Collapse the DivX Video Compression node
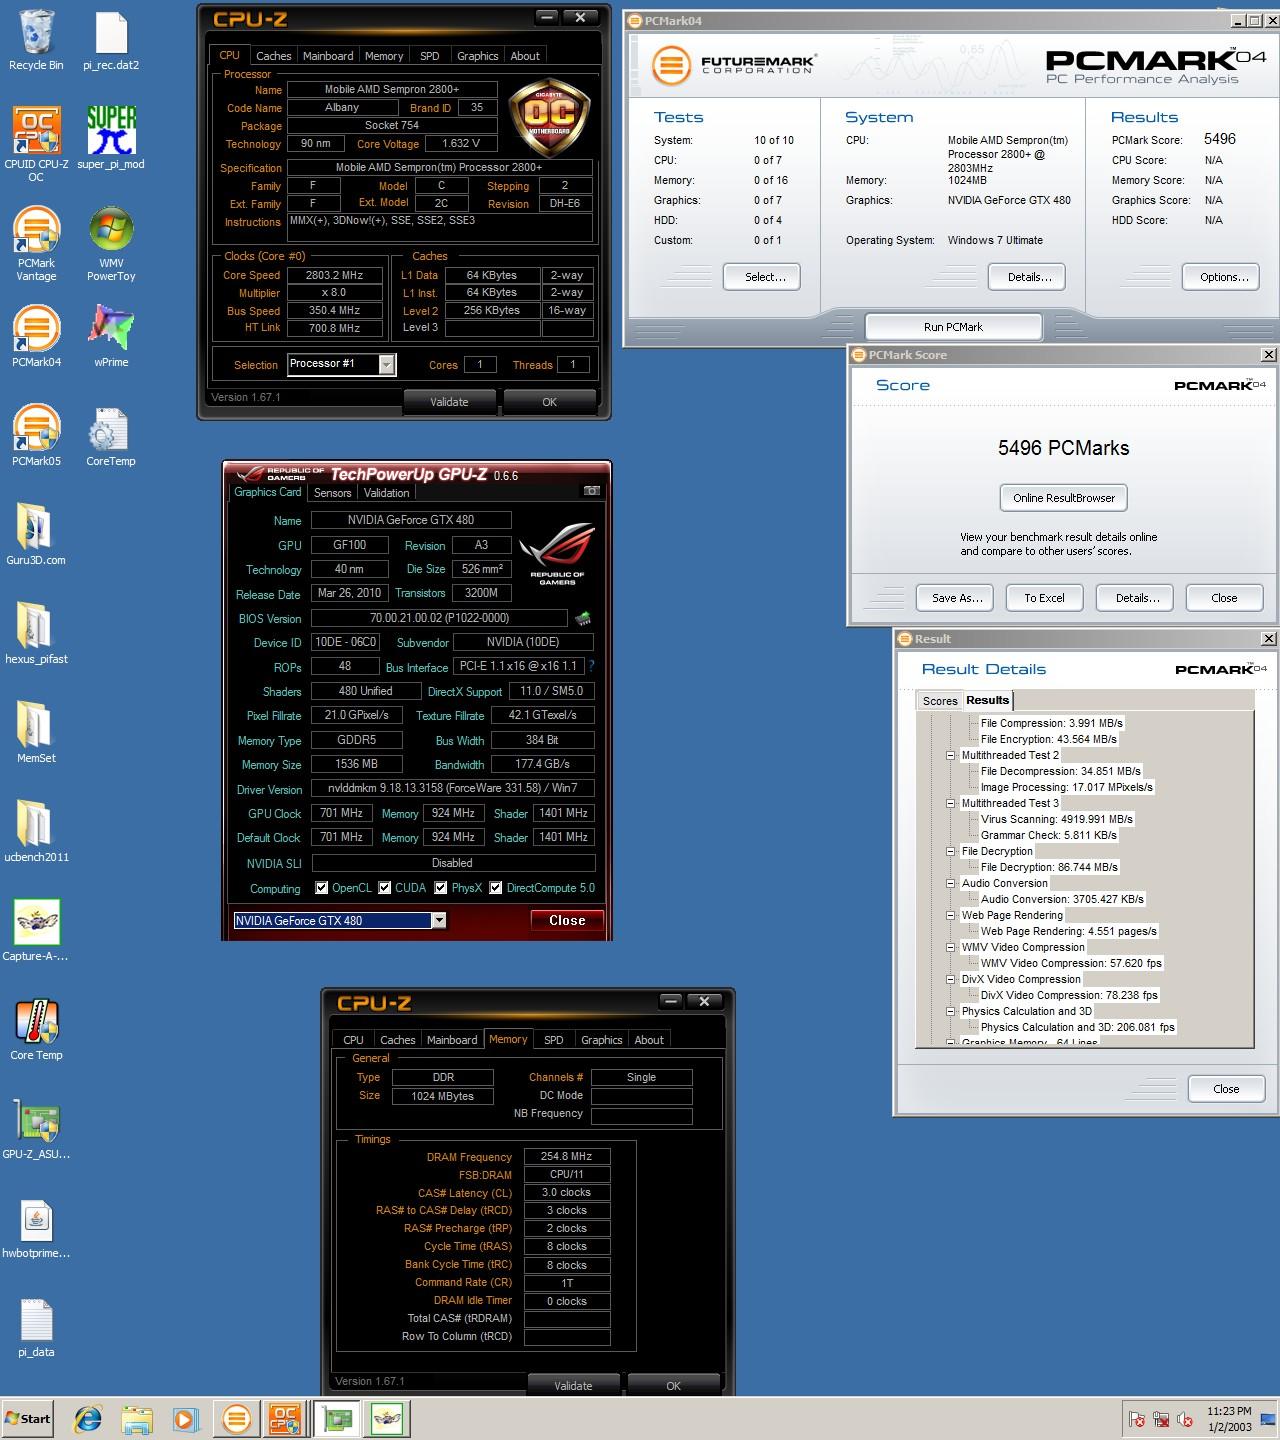1280x1440 pixels. point(951,979)
